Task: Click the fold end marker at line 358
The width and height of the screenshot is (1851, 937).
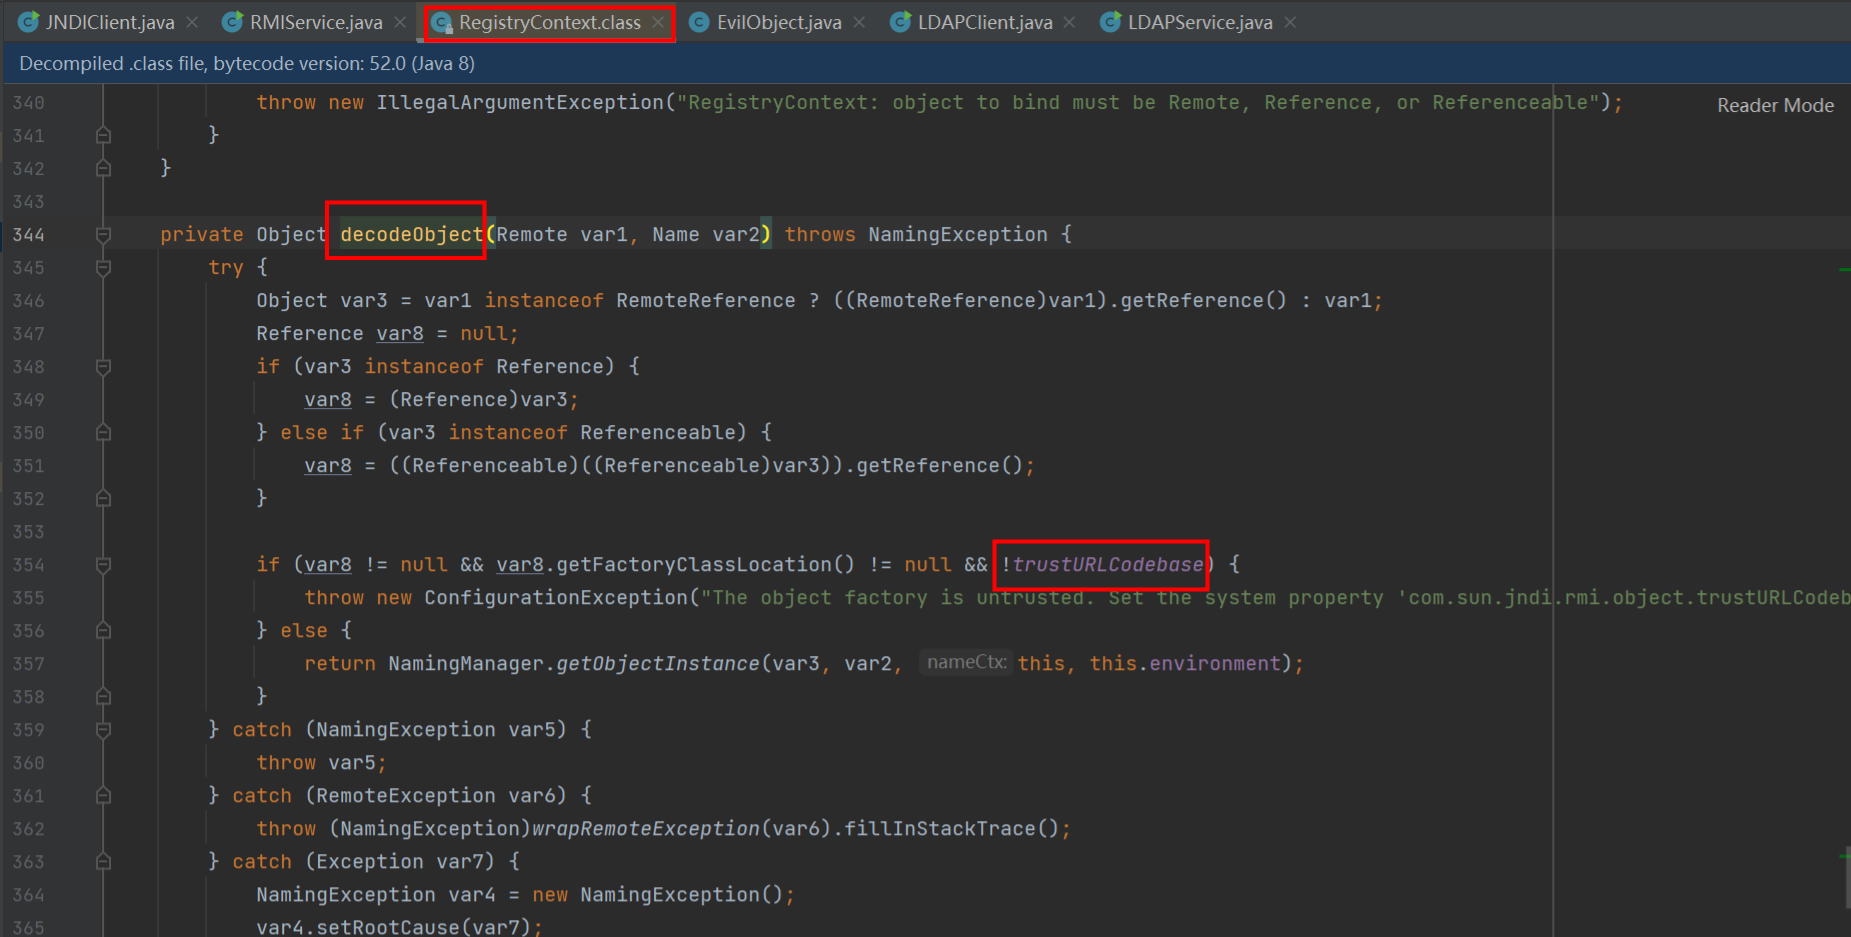Action: tap(103, 696)
